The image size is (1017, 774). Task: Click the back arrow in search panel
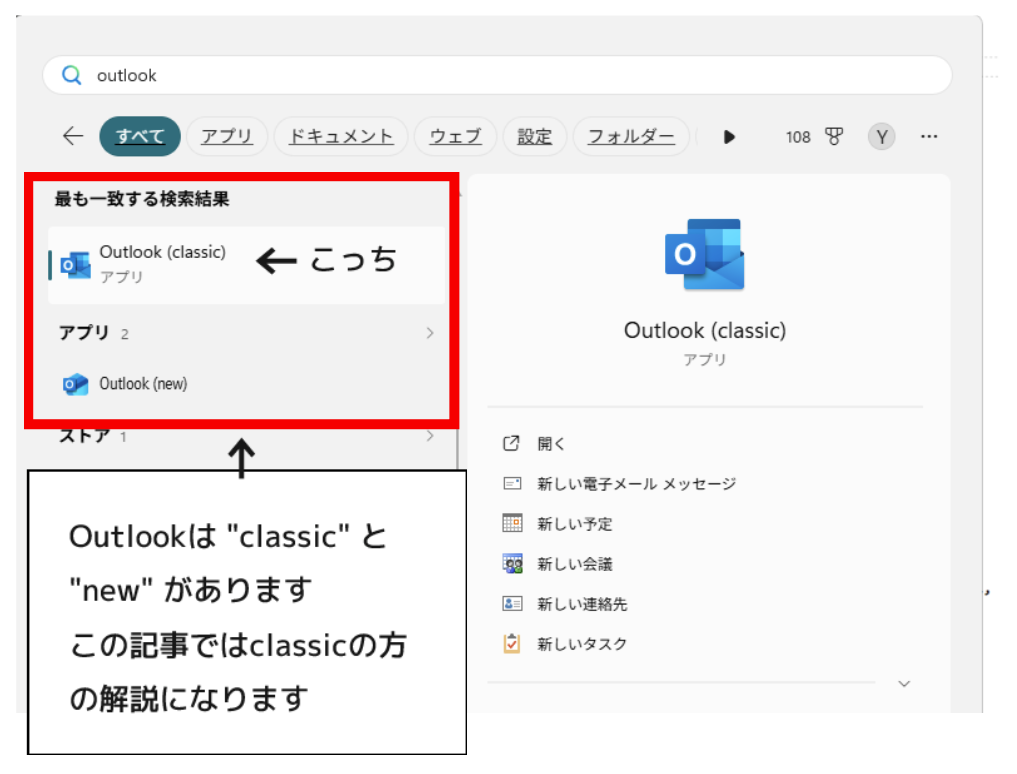click(73, 137)
